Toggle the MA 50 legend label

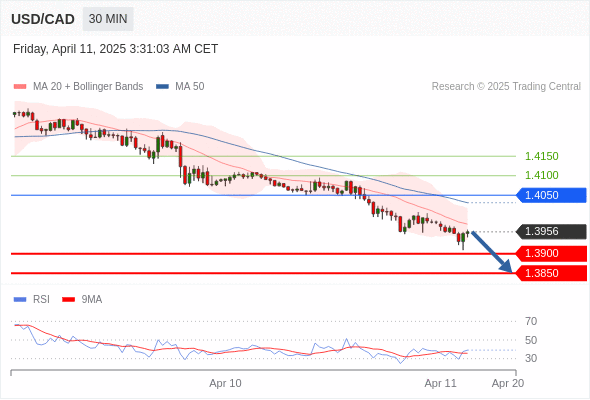pos(190,87)
